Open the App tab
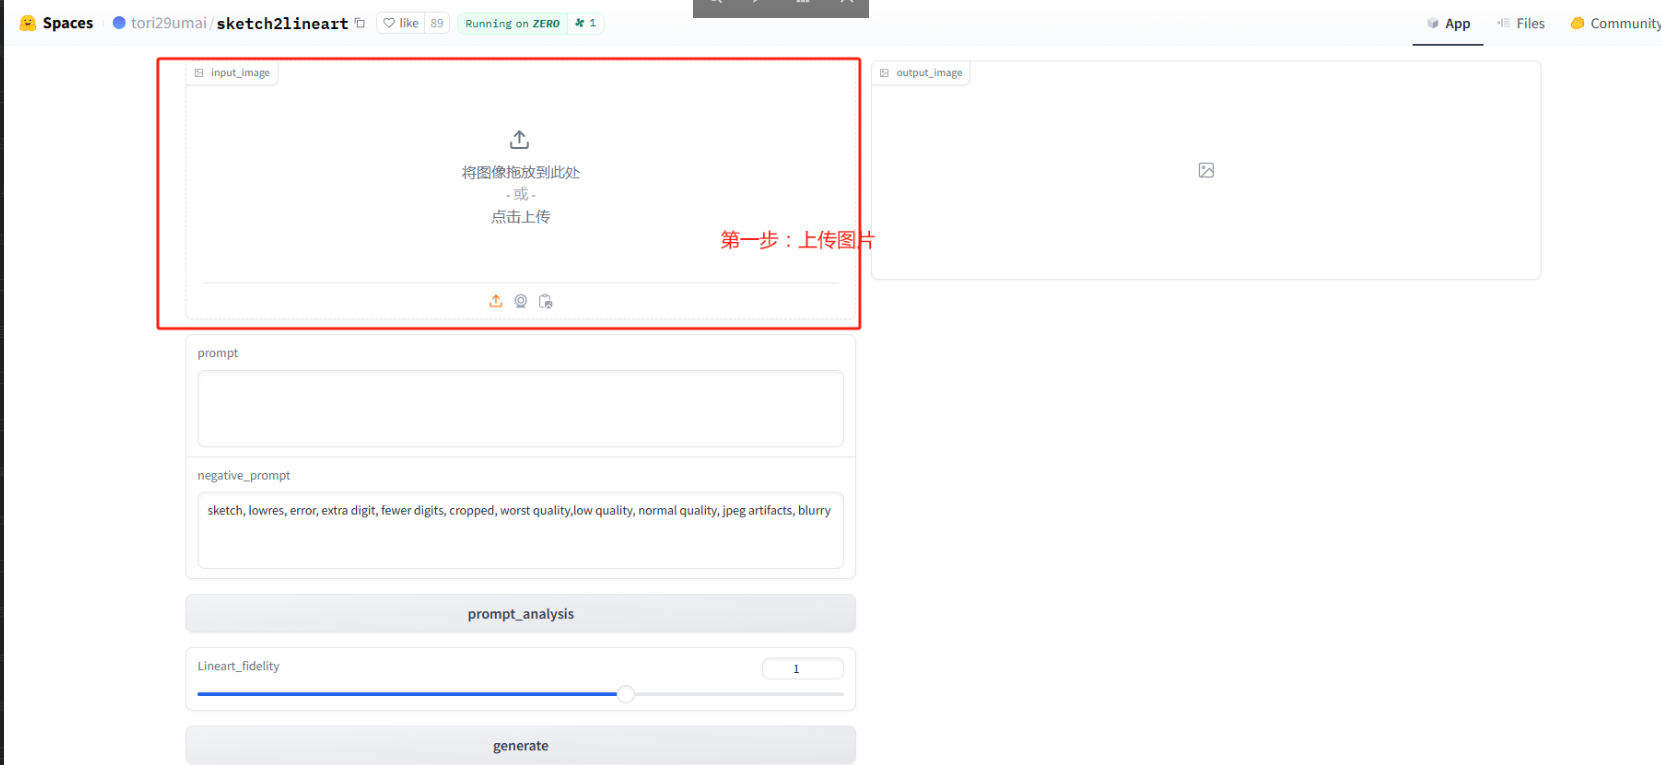This screenshot has height=765, width=1661. click(1448, 23)
